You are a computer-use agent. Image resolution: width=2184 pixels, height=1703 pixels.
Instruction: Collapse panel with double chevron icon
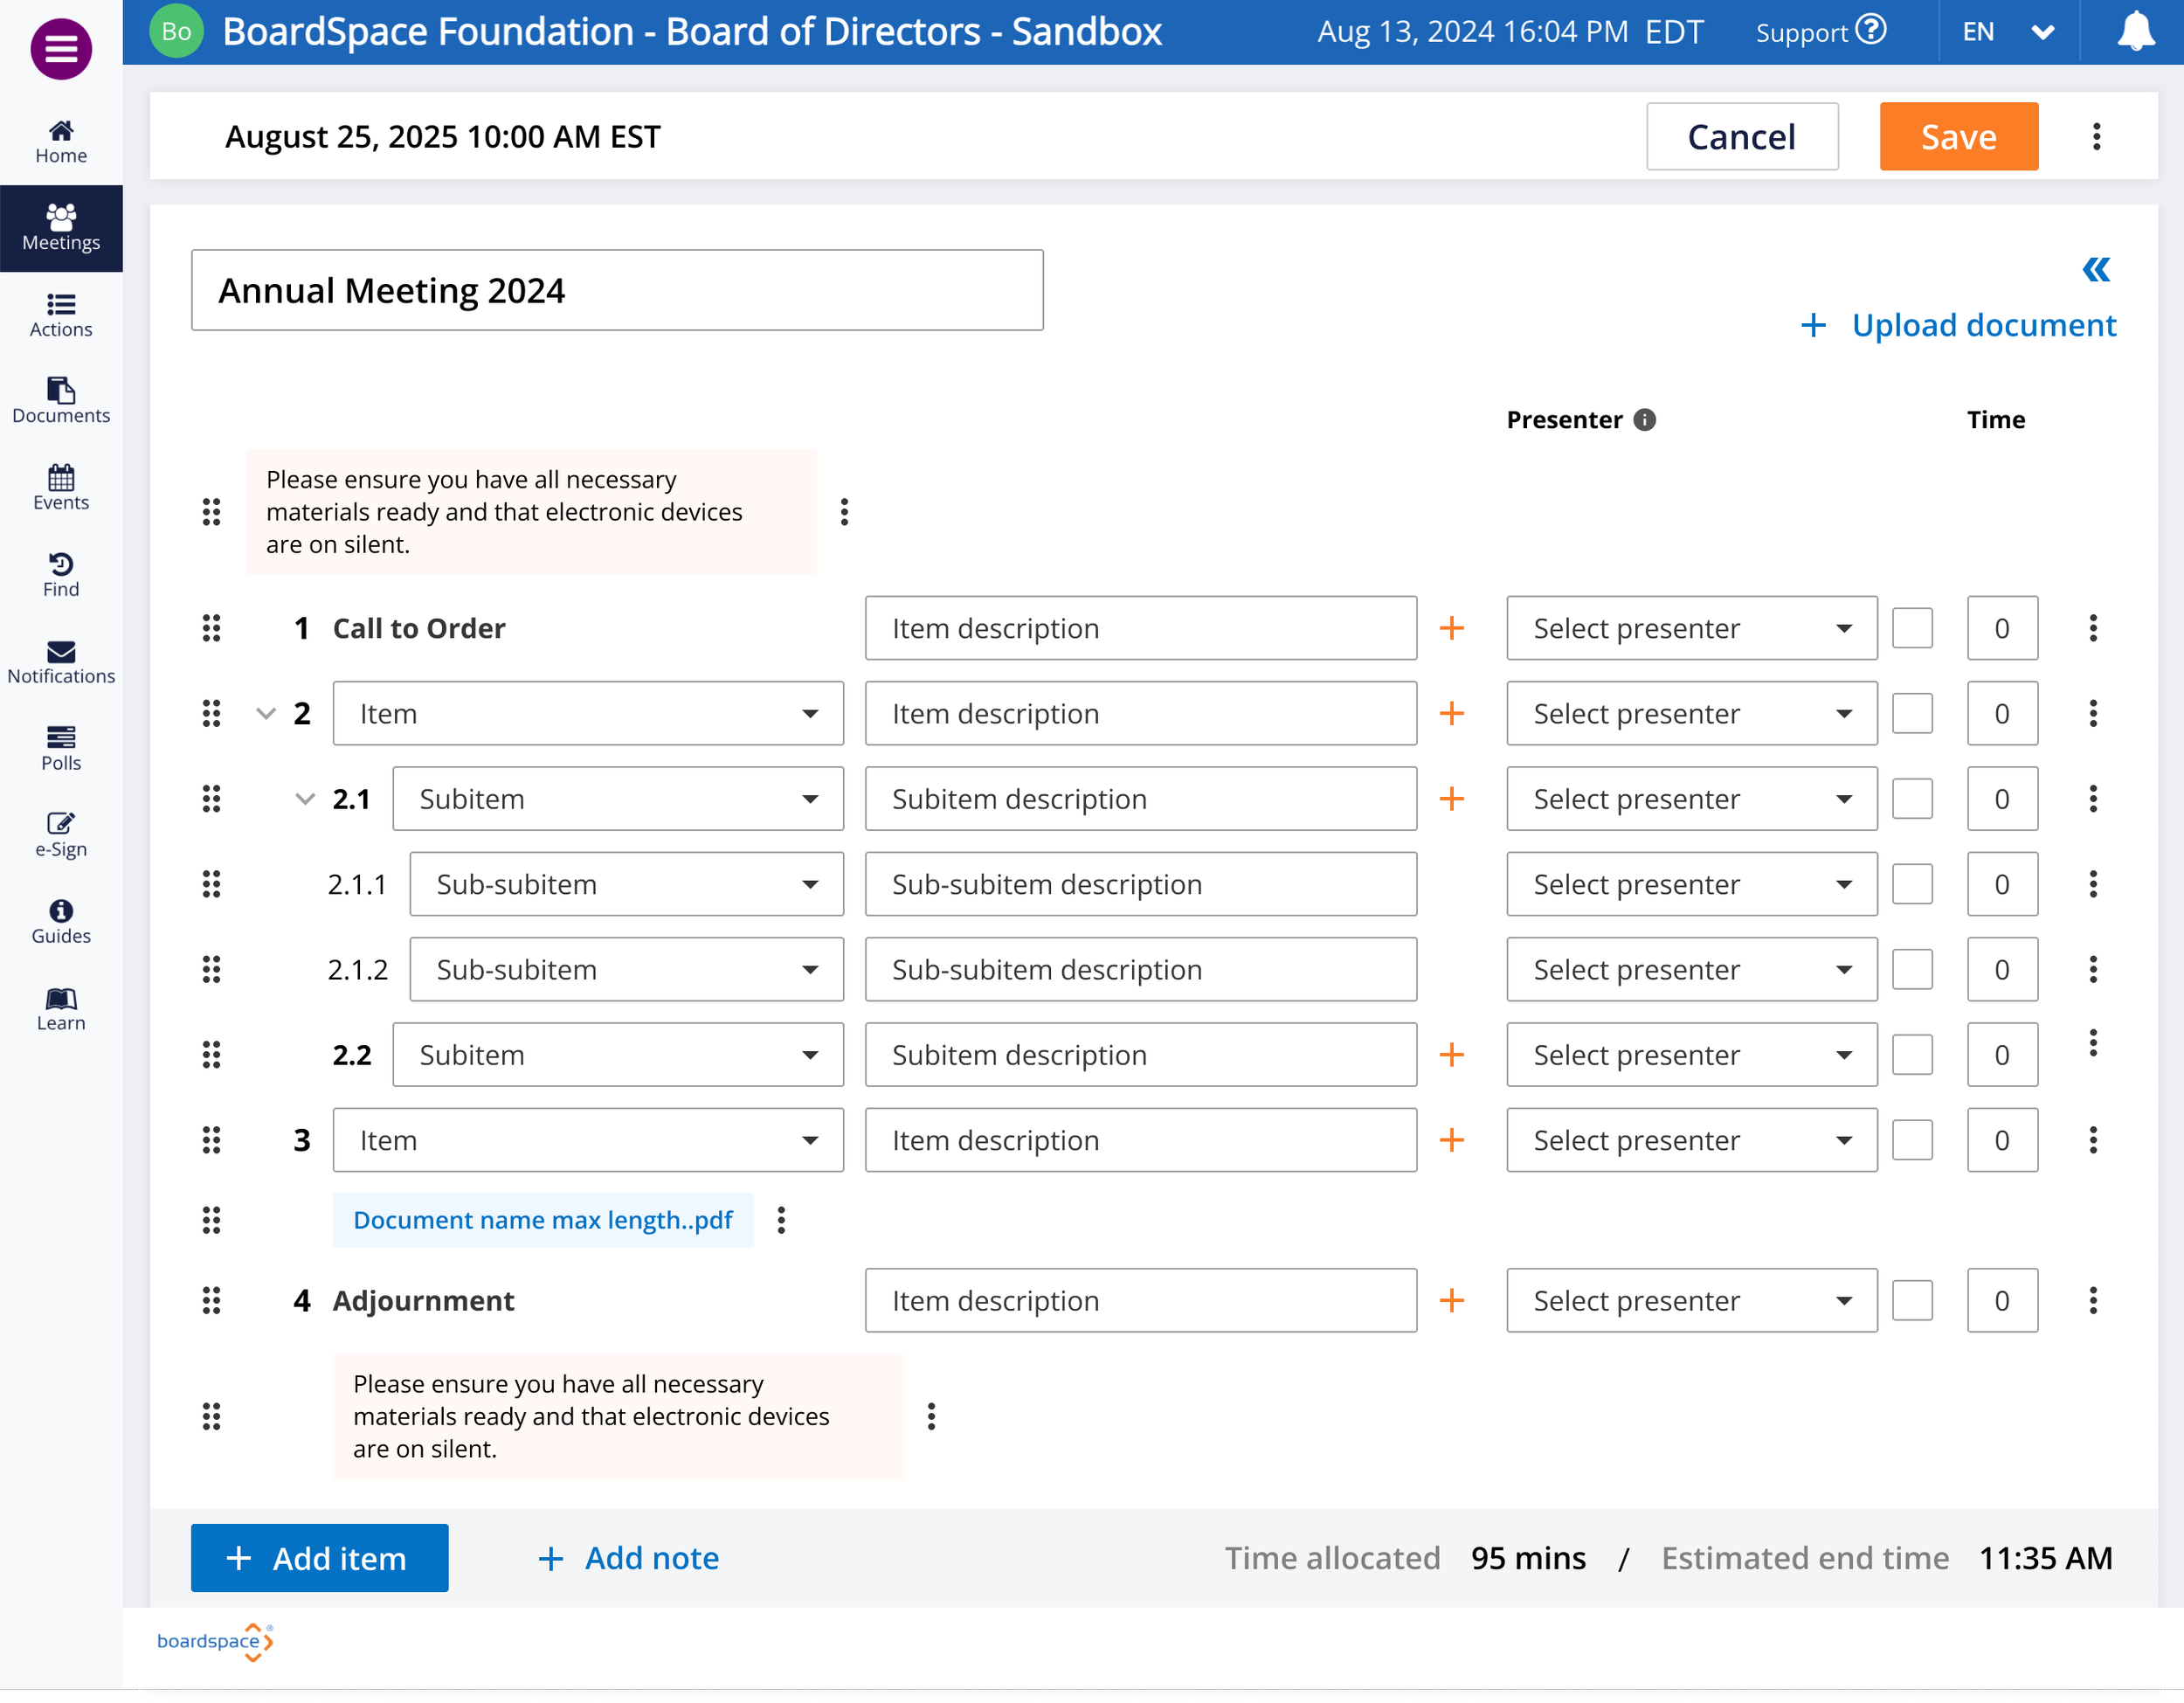[x=2096, y=269]
